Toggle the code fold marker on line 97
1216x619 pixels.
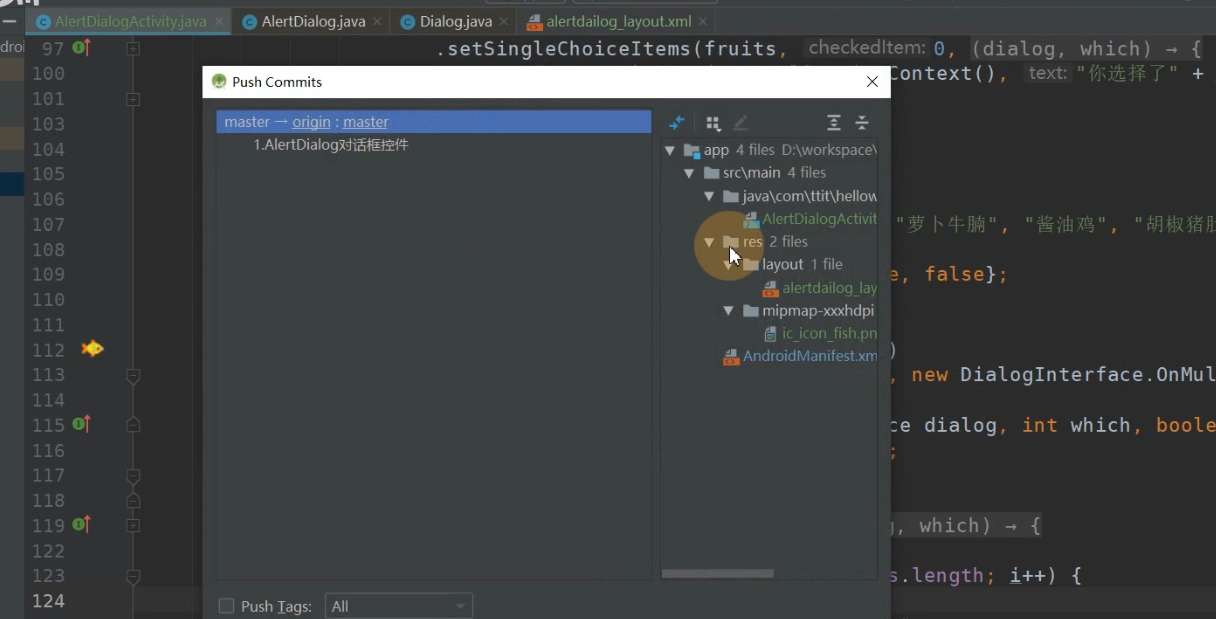(133, 48)
